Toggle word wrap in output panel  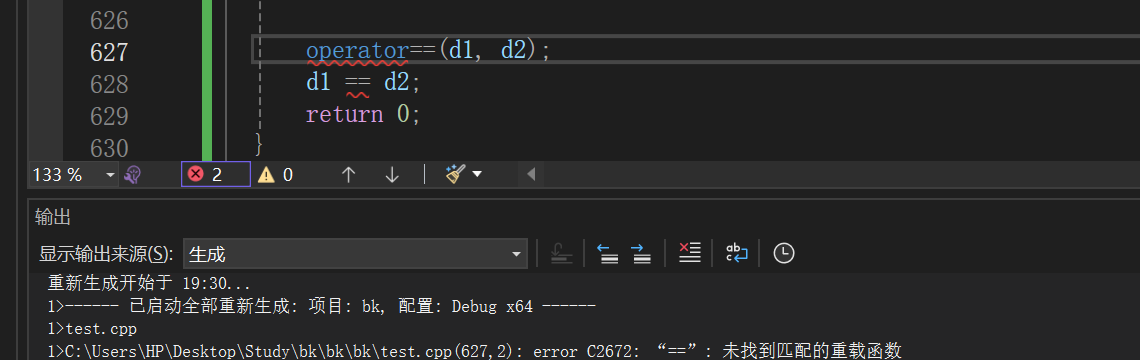(736, 253)
